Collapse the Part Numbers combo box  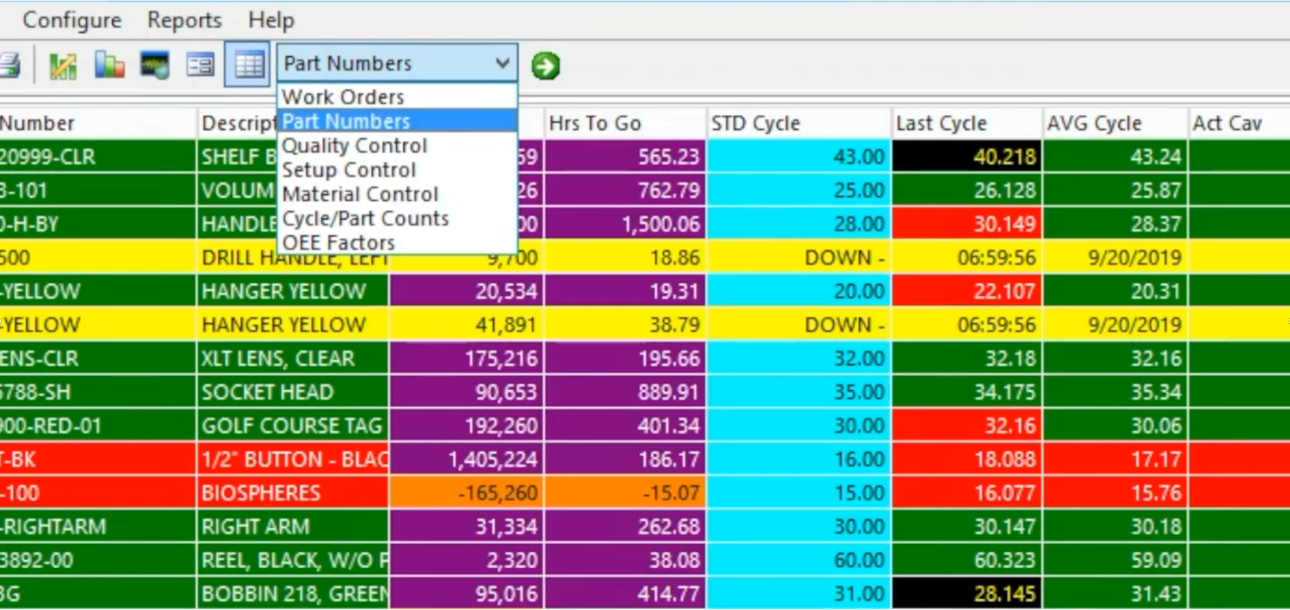502,64
